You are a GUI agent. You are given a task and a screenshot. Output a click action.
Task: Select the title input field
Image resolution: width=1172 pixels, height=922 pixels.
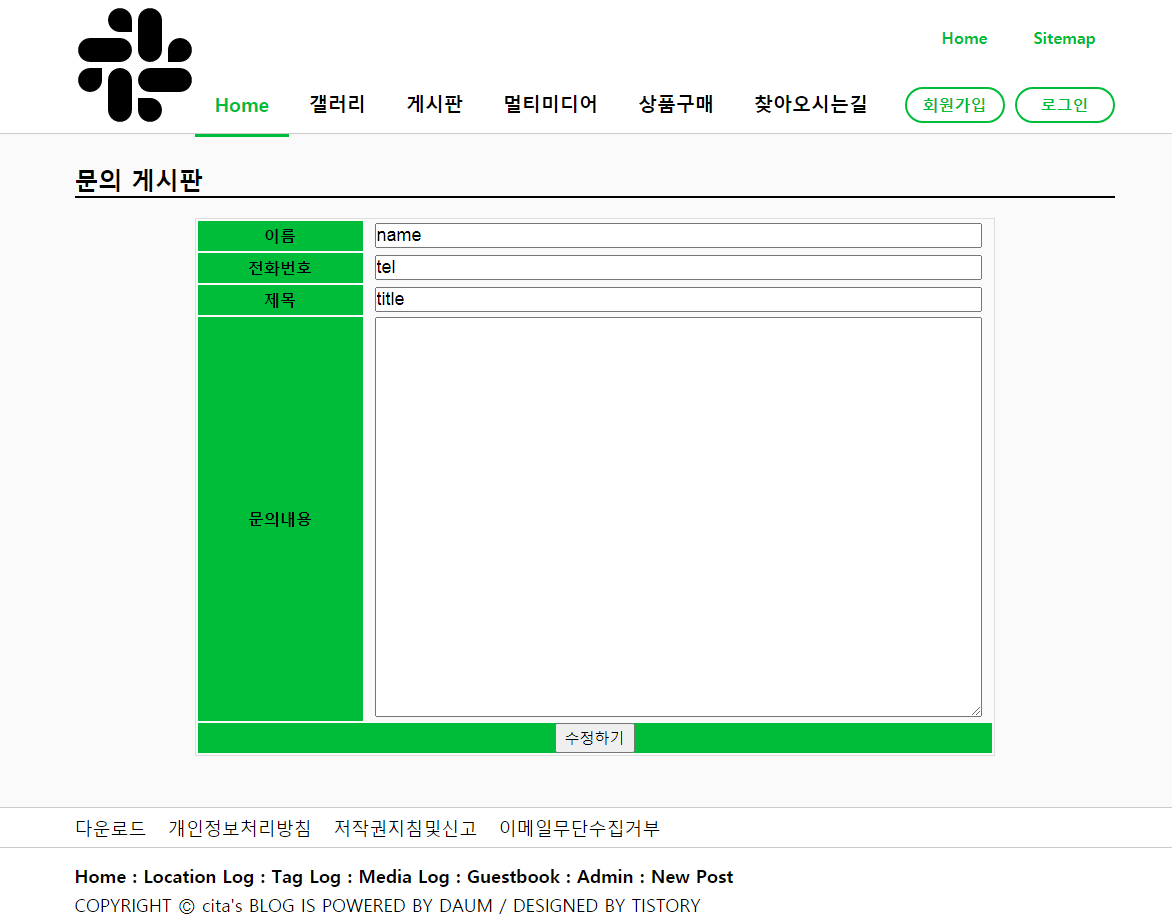(x=677, y=299)
